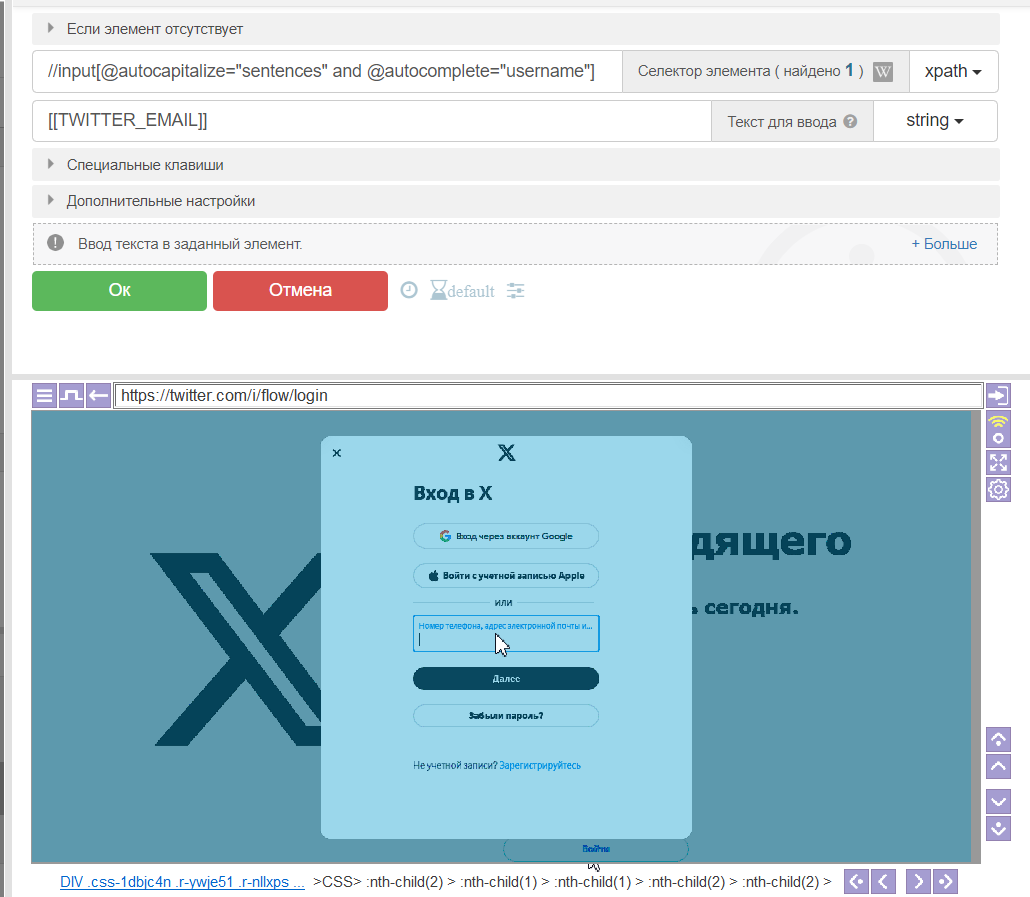This screenshot has width=1030, height=897.
Task: Open the xpath selector type dropdown
Action: click(953, 72)
